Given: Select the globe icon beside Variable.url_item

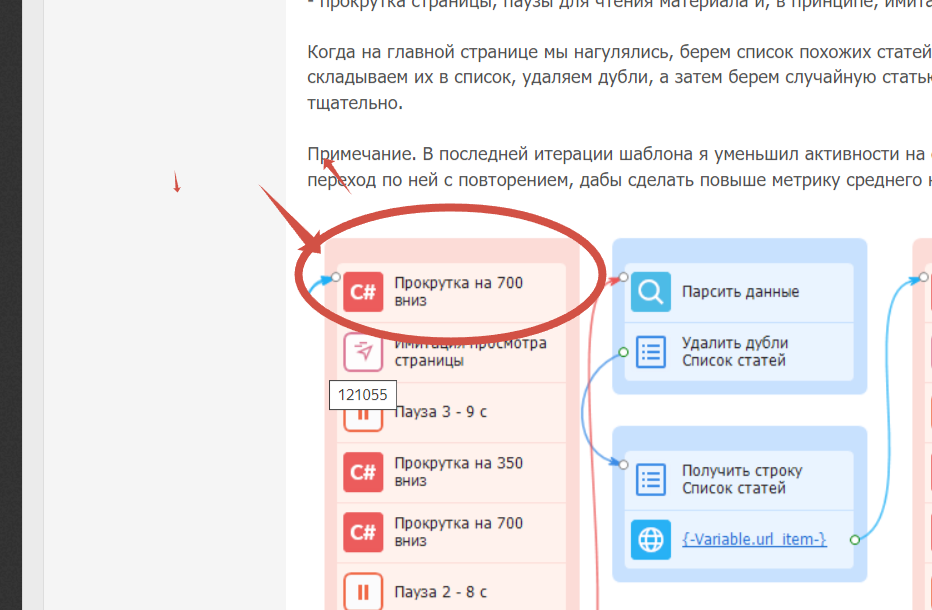Looking at the screenshot, I should click(x=650, y=539).
